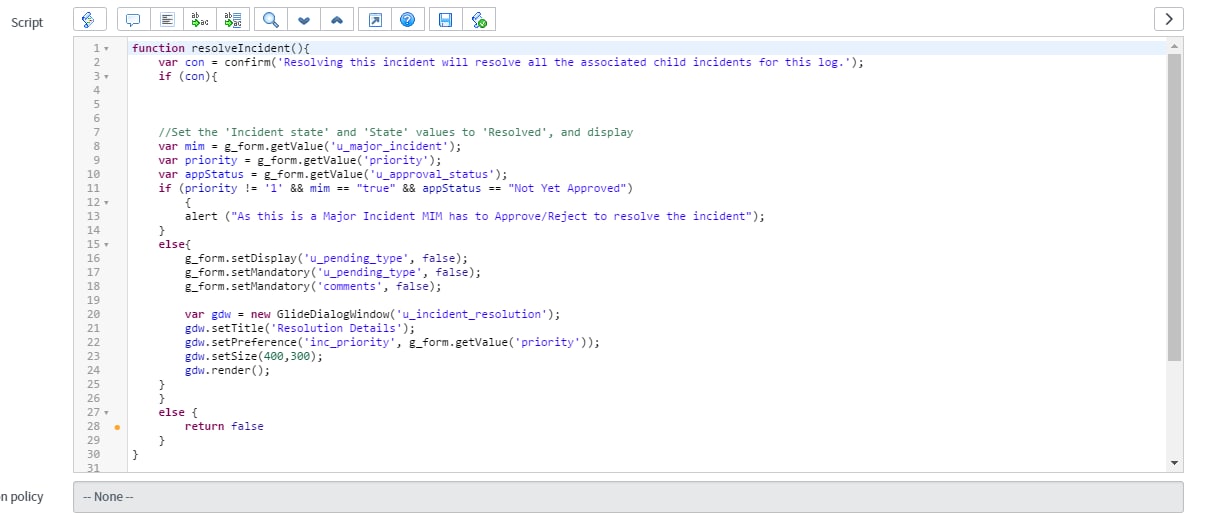This screenshot has height=516, width=1215.
Task: Click the gdw.render() line
Action: [228, 370]
